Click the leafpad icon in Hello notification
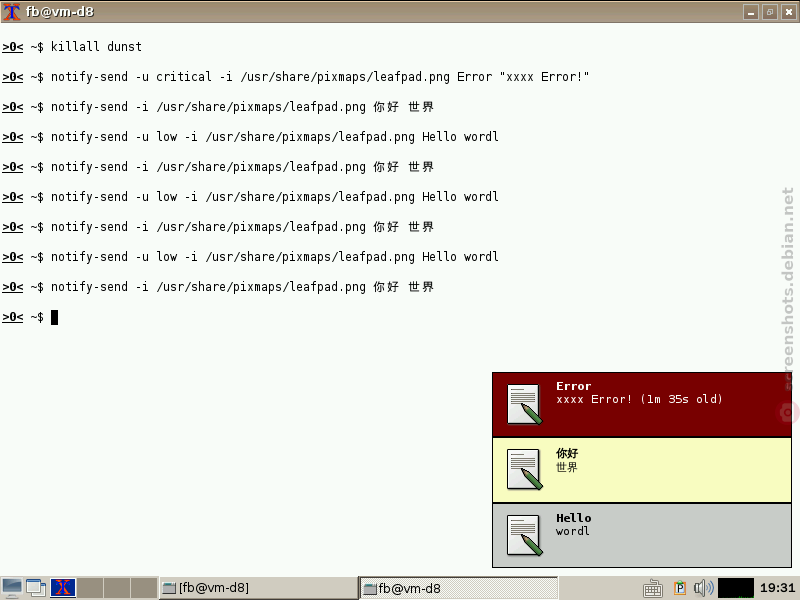This screenshot has width=800, height=600. coord(524,535)
